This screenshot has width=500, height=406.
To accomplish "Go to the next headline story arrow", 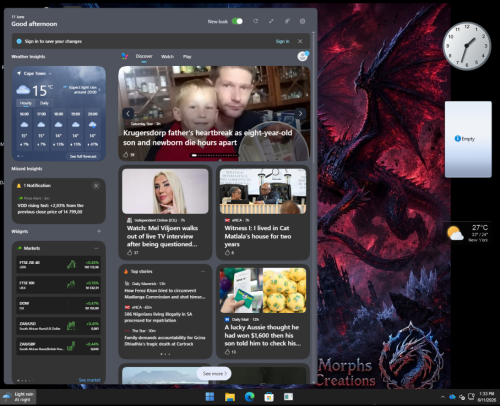I will 300,113.
